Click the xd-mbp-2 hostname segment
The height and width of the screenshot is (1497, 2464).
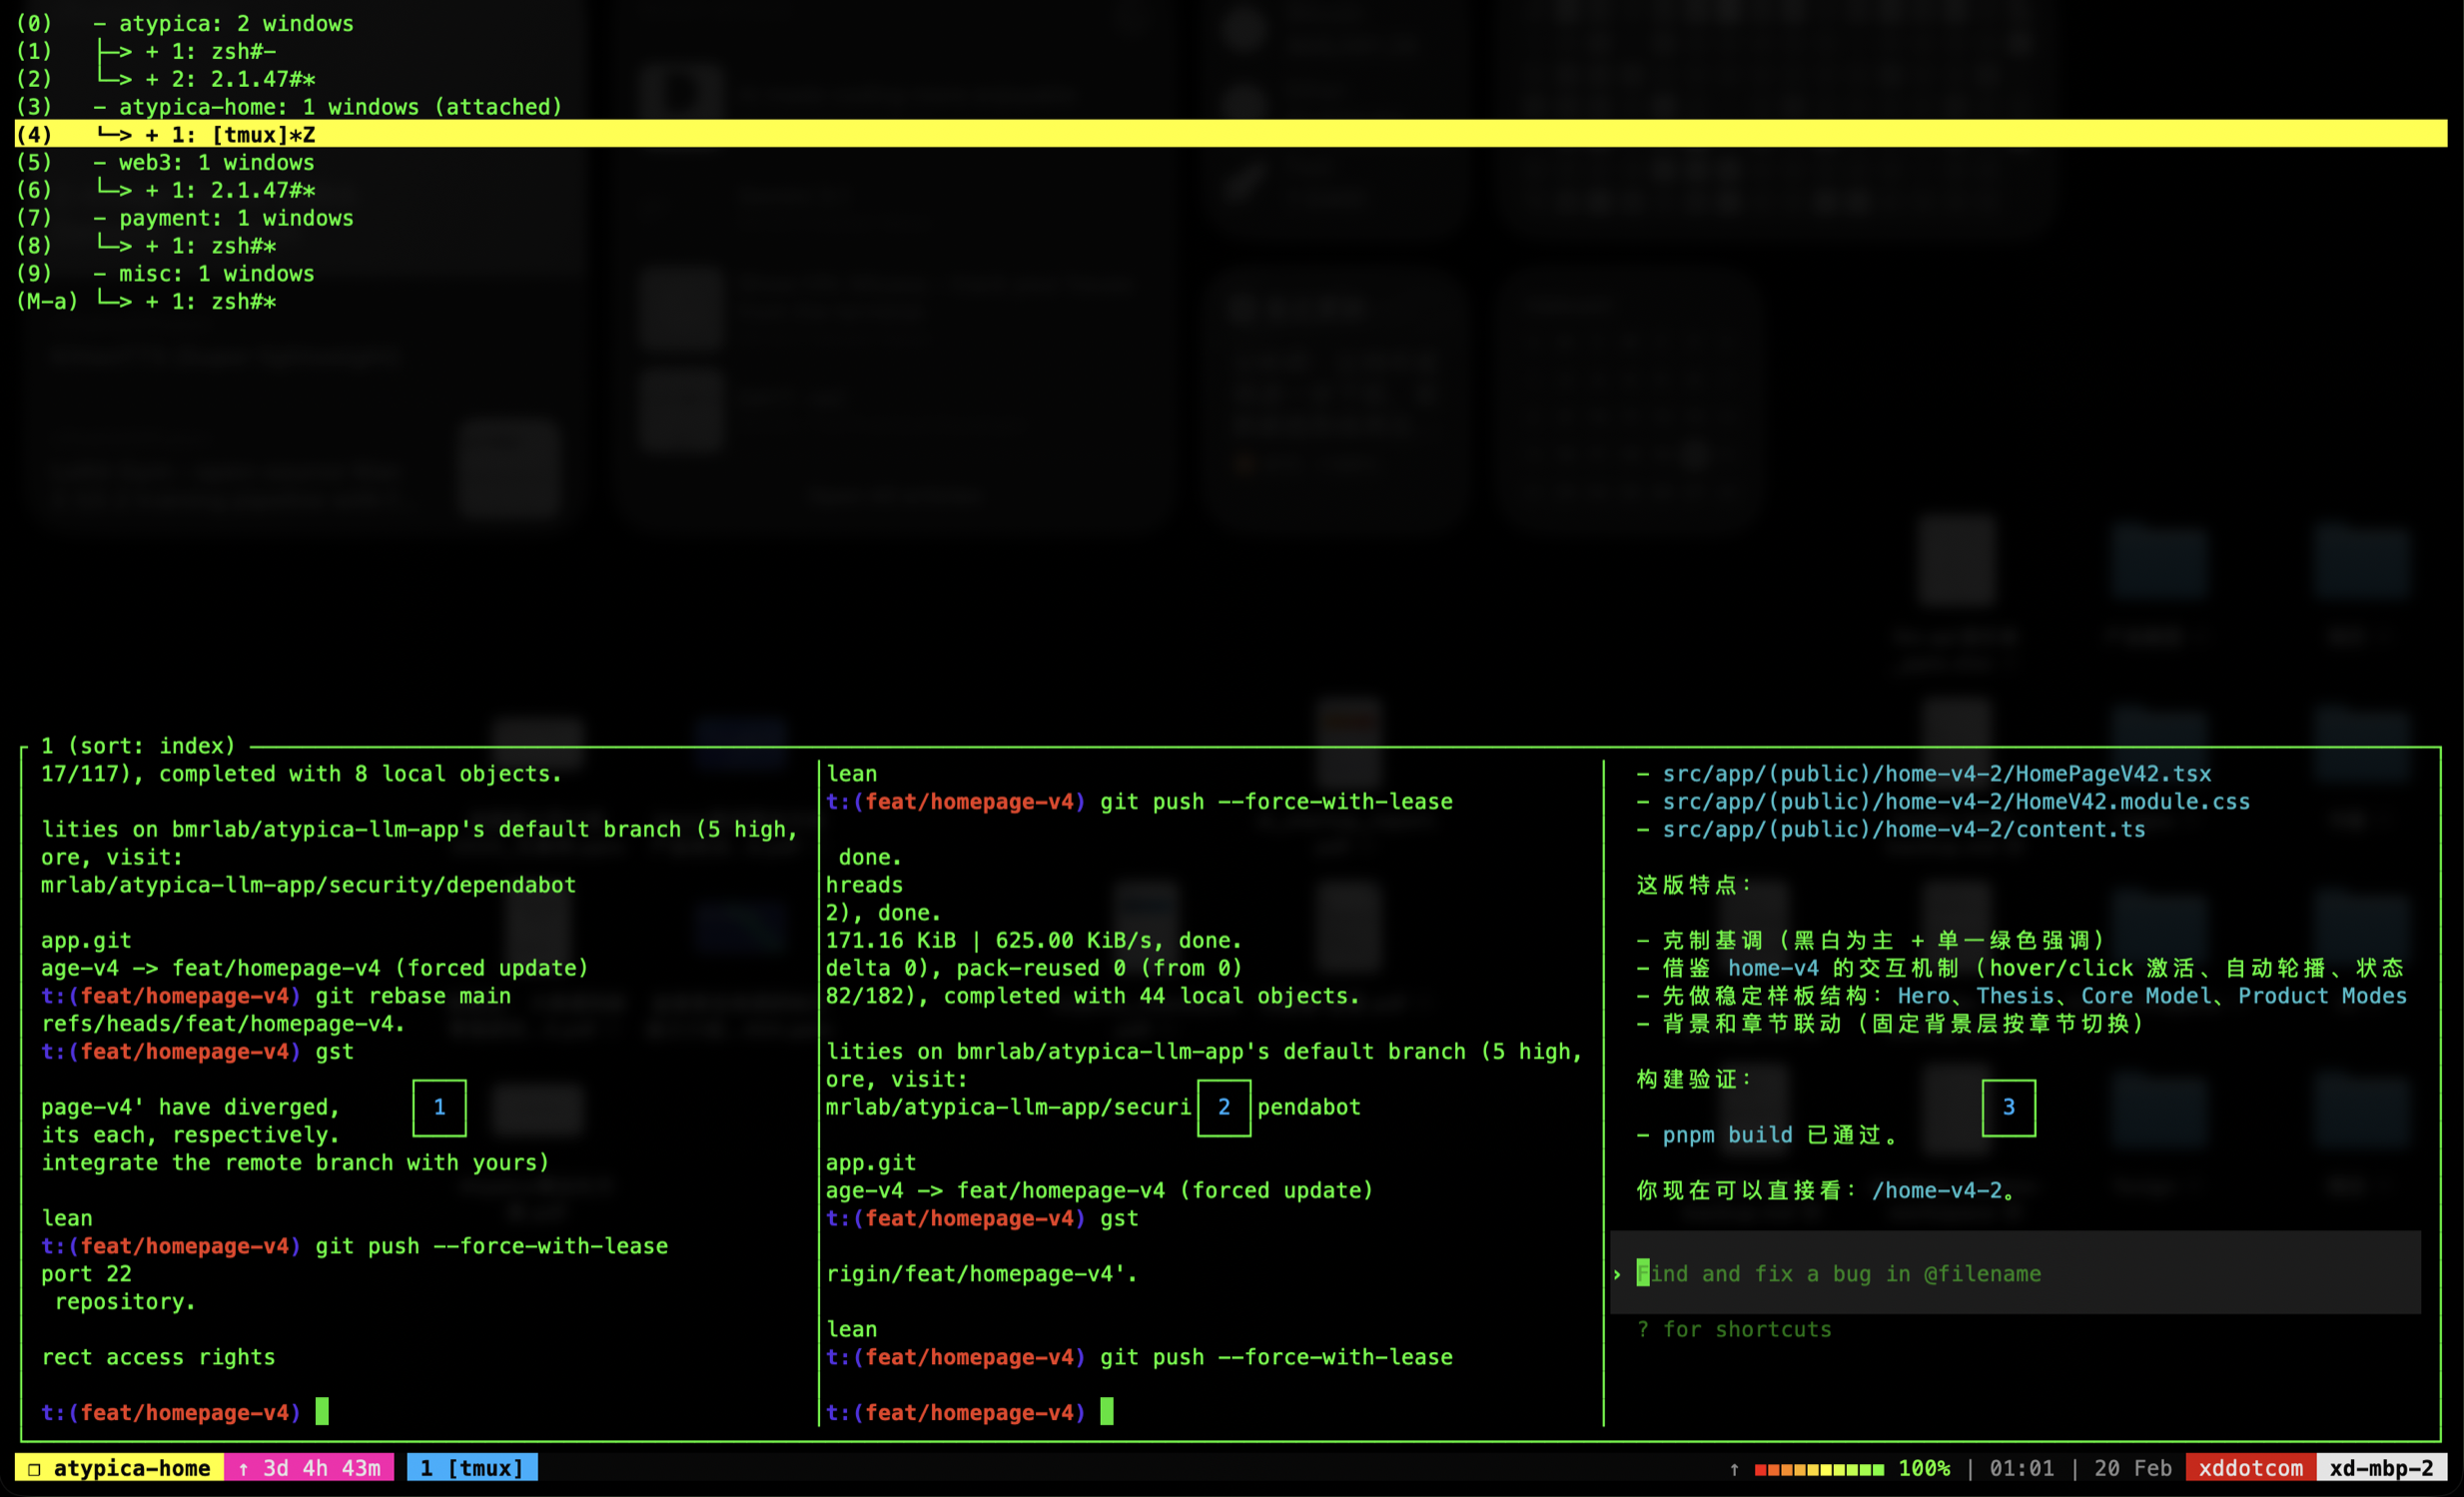pos(2381,1467)
